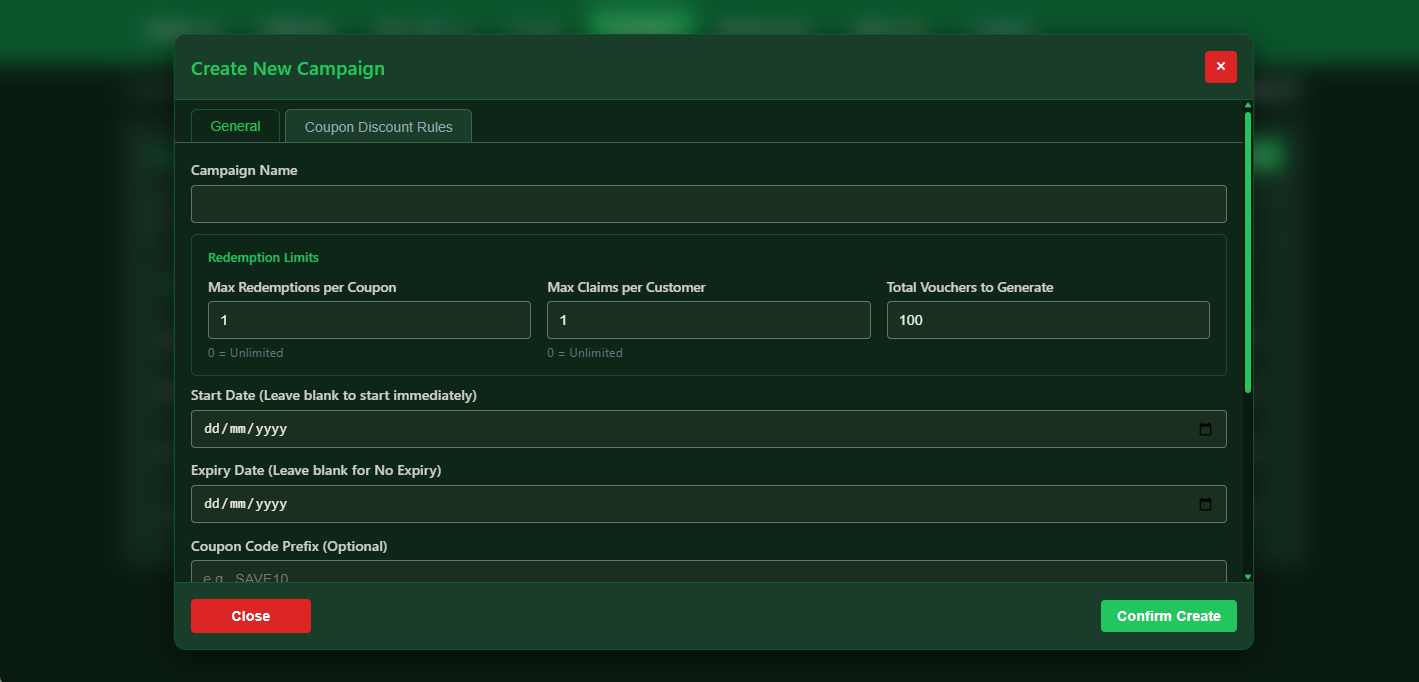Click the dialog scrollbar thumb
1419x682 pixels.
pos(1247,247)
